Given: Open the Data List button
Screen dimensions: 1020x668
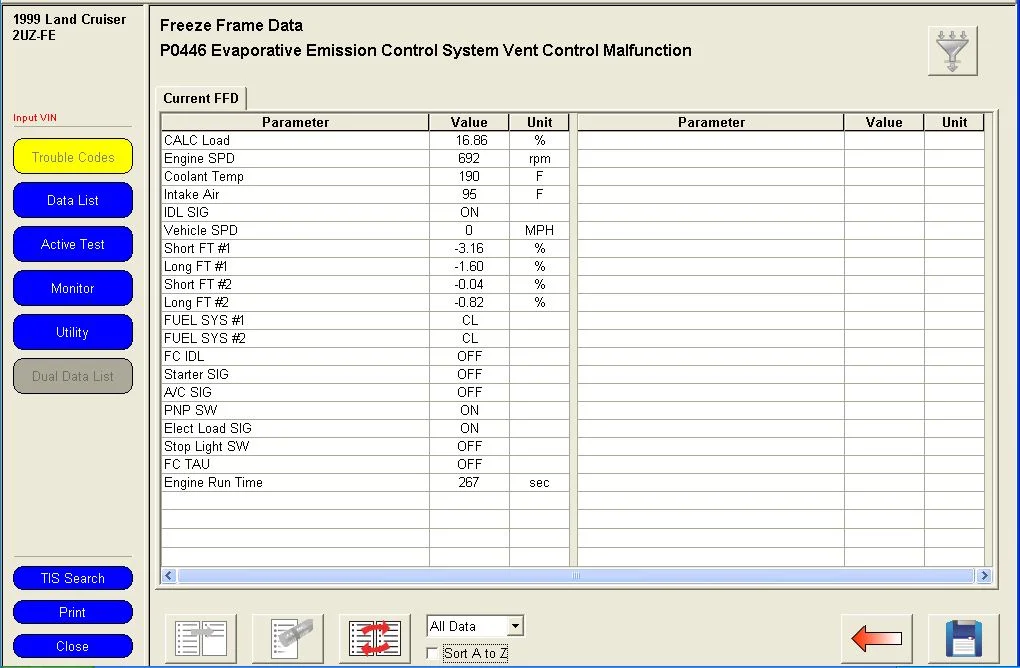Looking at the screenshot, I should click(x=73, y=200).
